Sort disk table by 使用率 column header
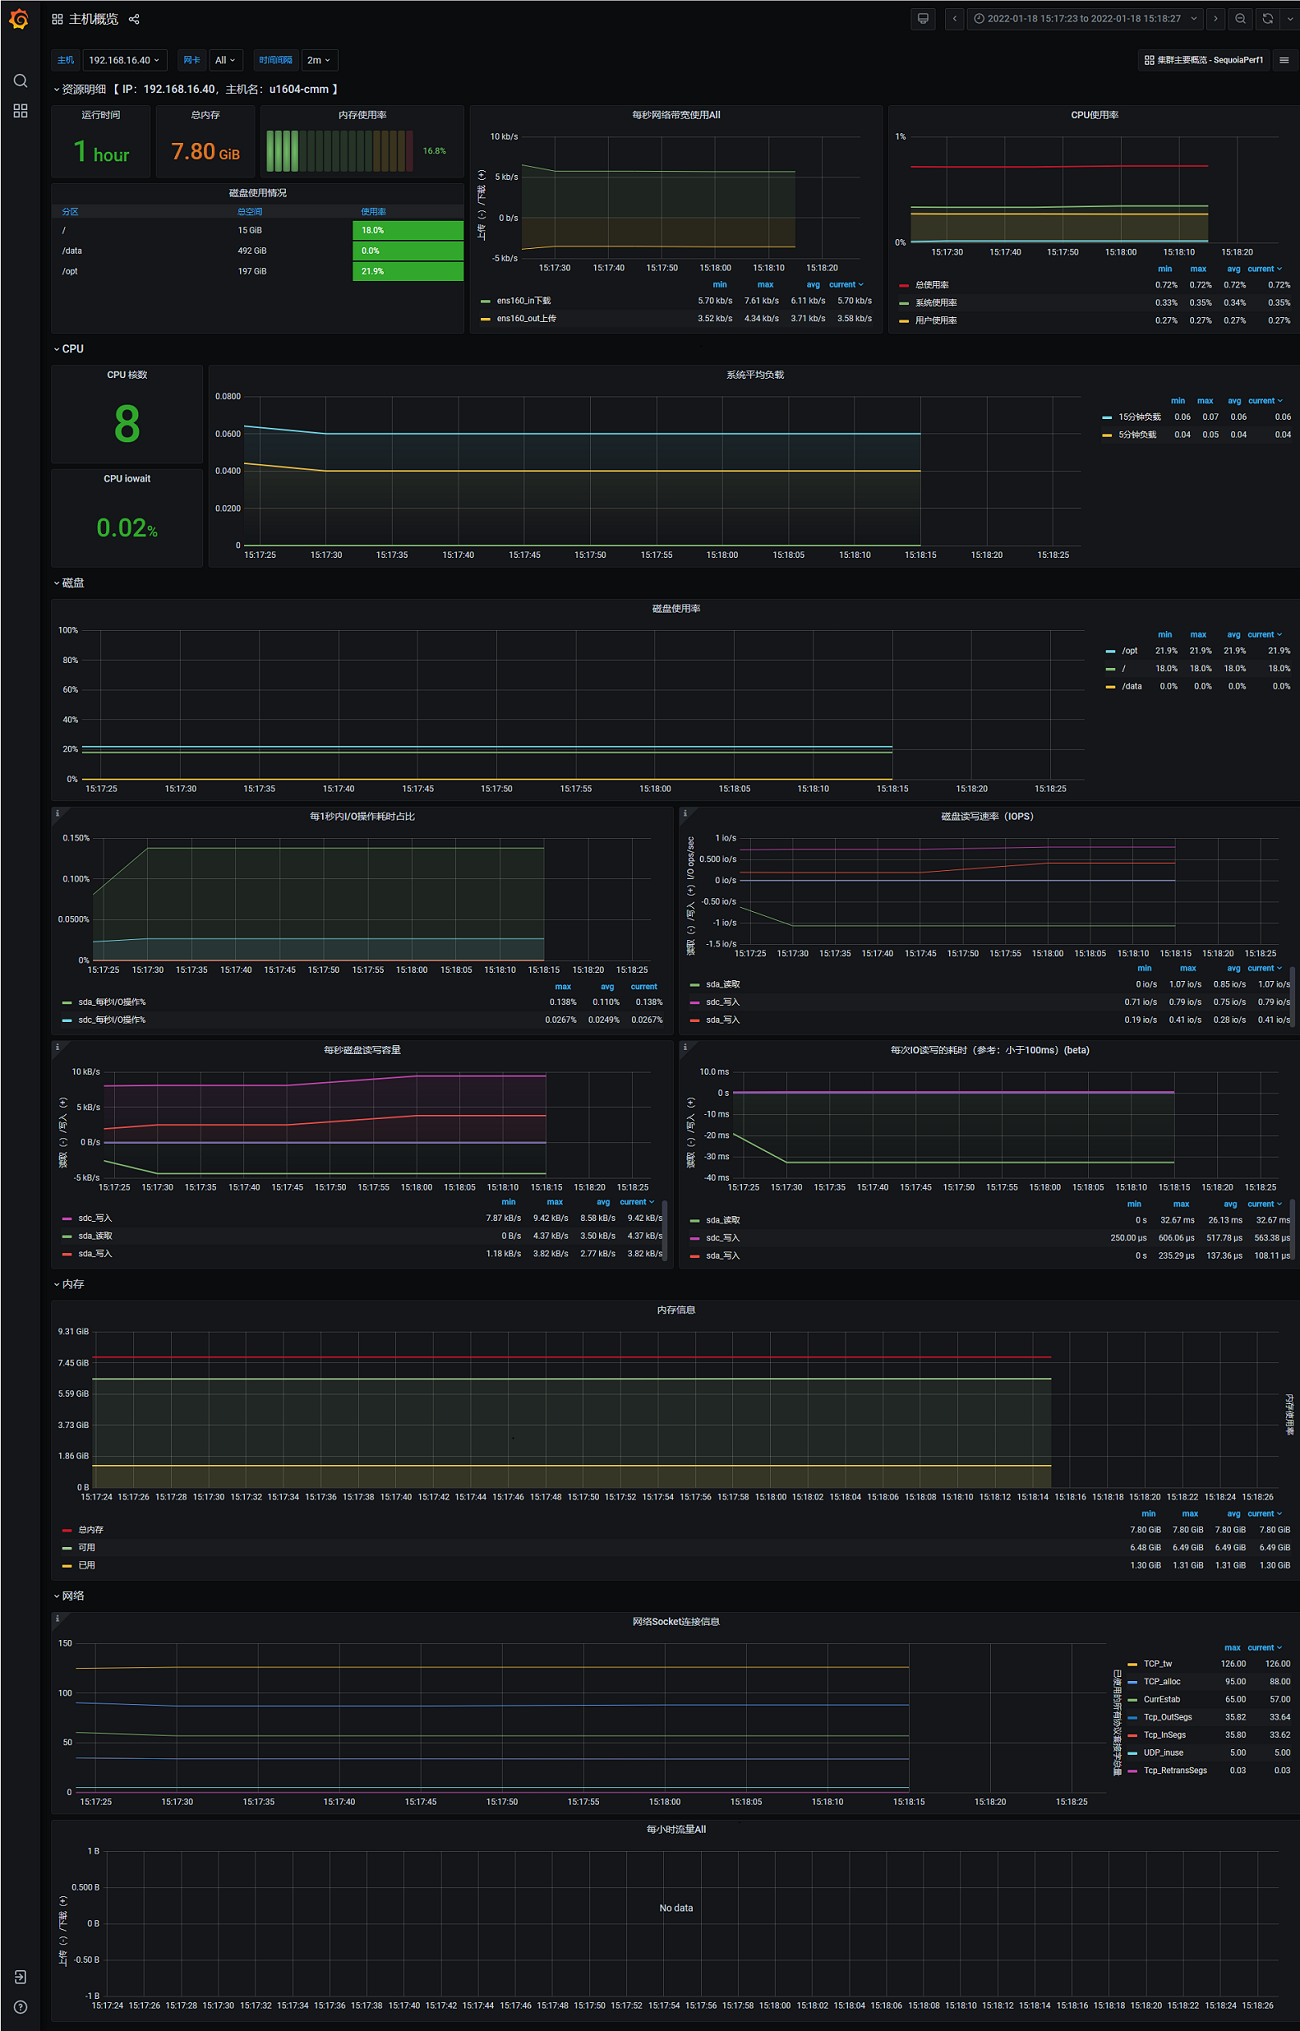 [373, 212]
